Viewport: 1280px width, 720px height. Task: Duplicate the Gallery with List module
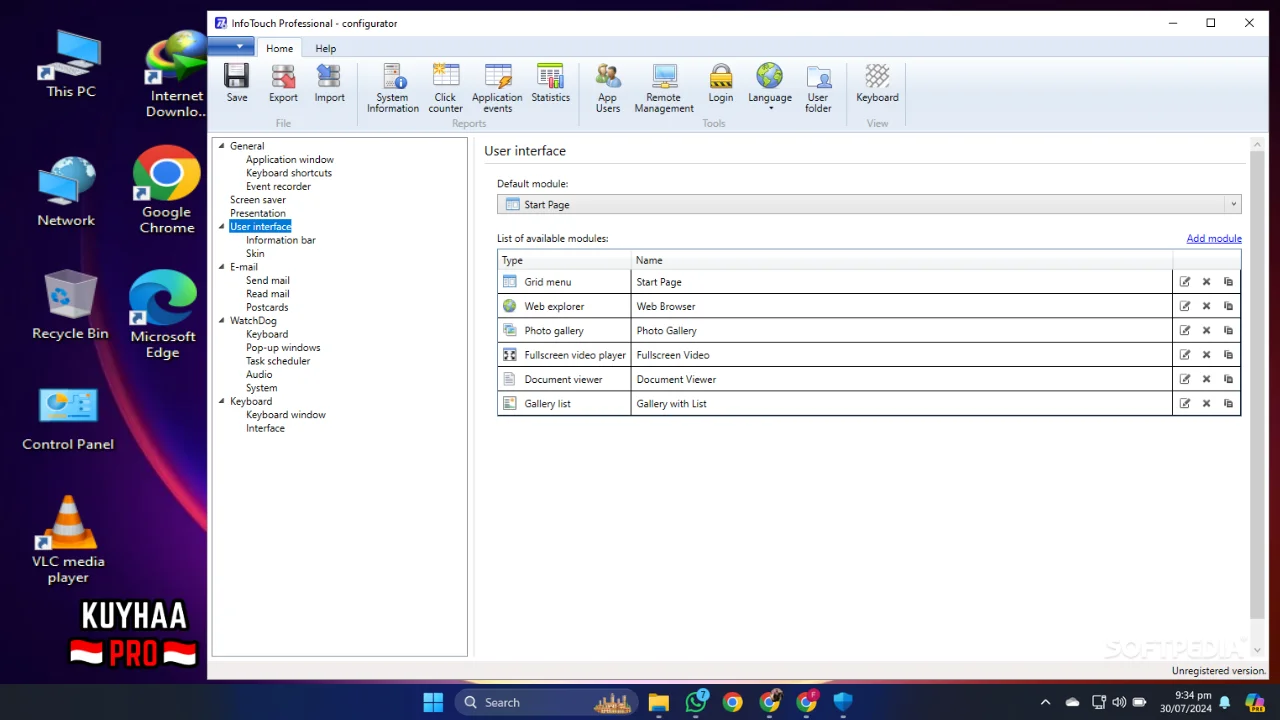1229,404
